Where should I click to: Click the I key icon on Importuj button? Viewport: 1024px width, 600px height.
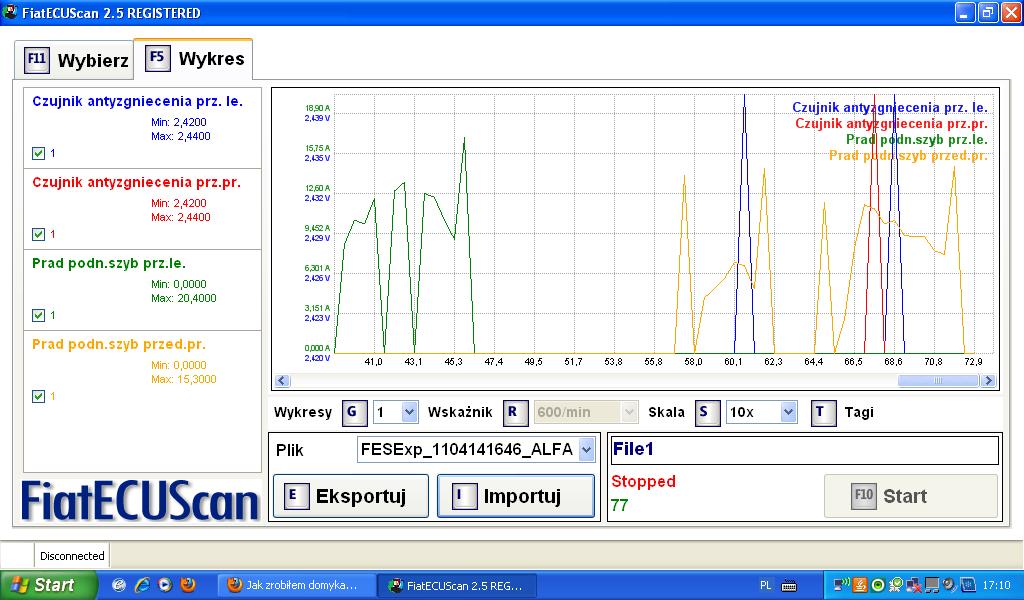point(463,496)
